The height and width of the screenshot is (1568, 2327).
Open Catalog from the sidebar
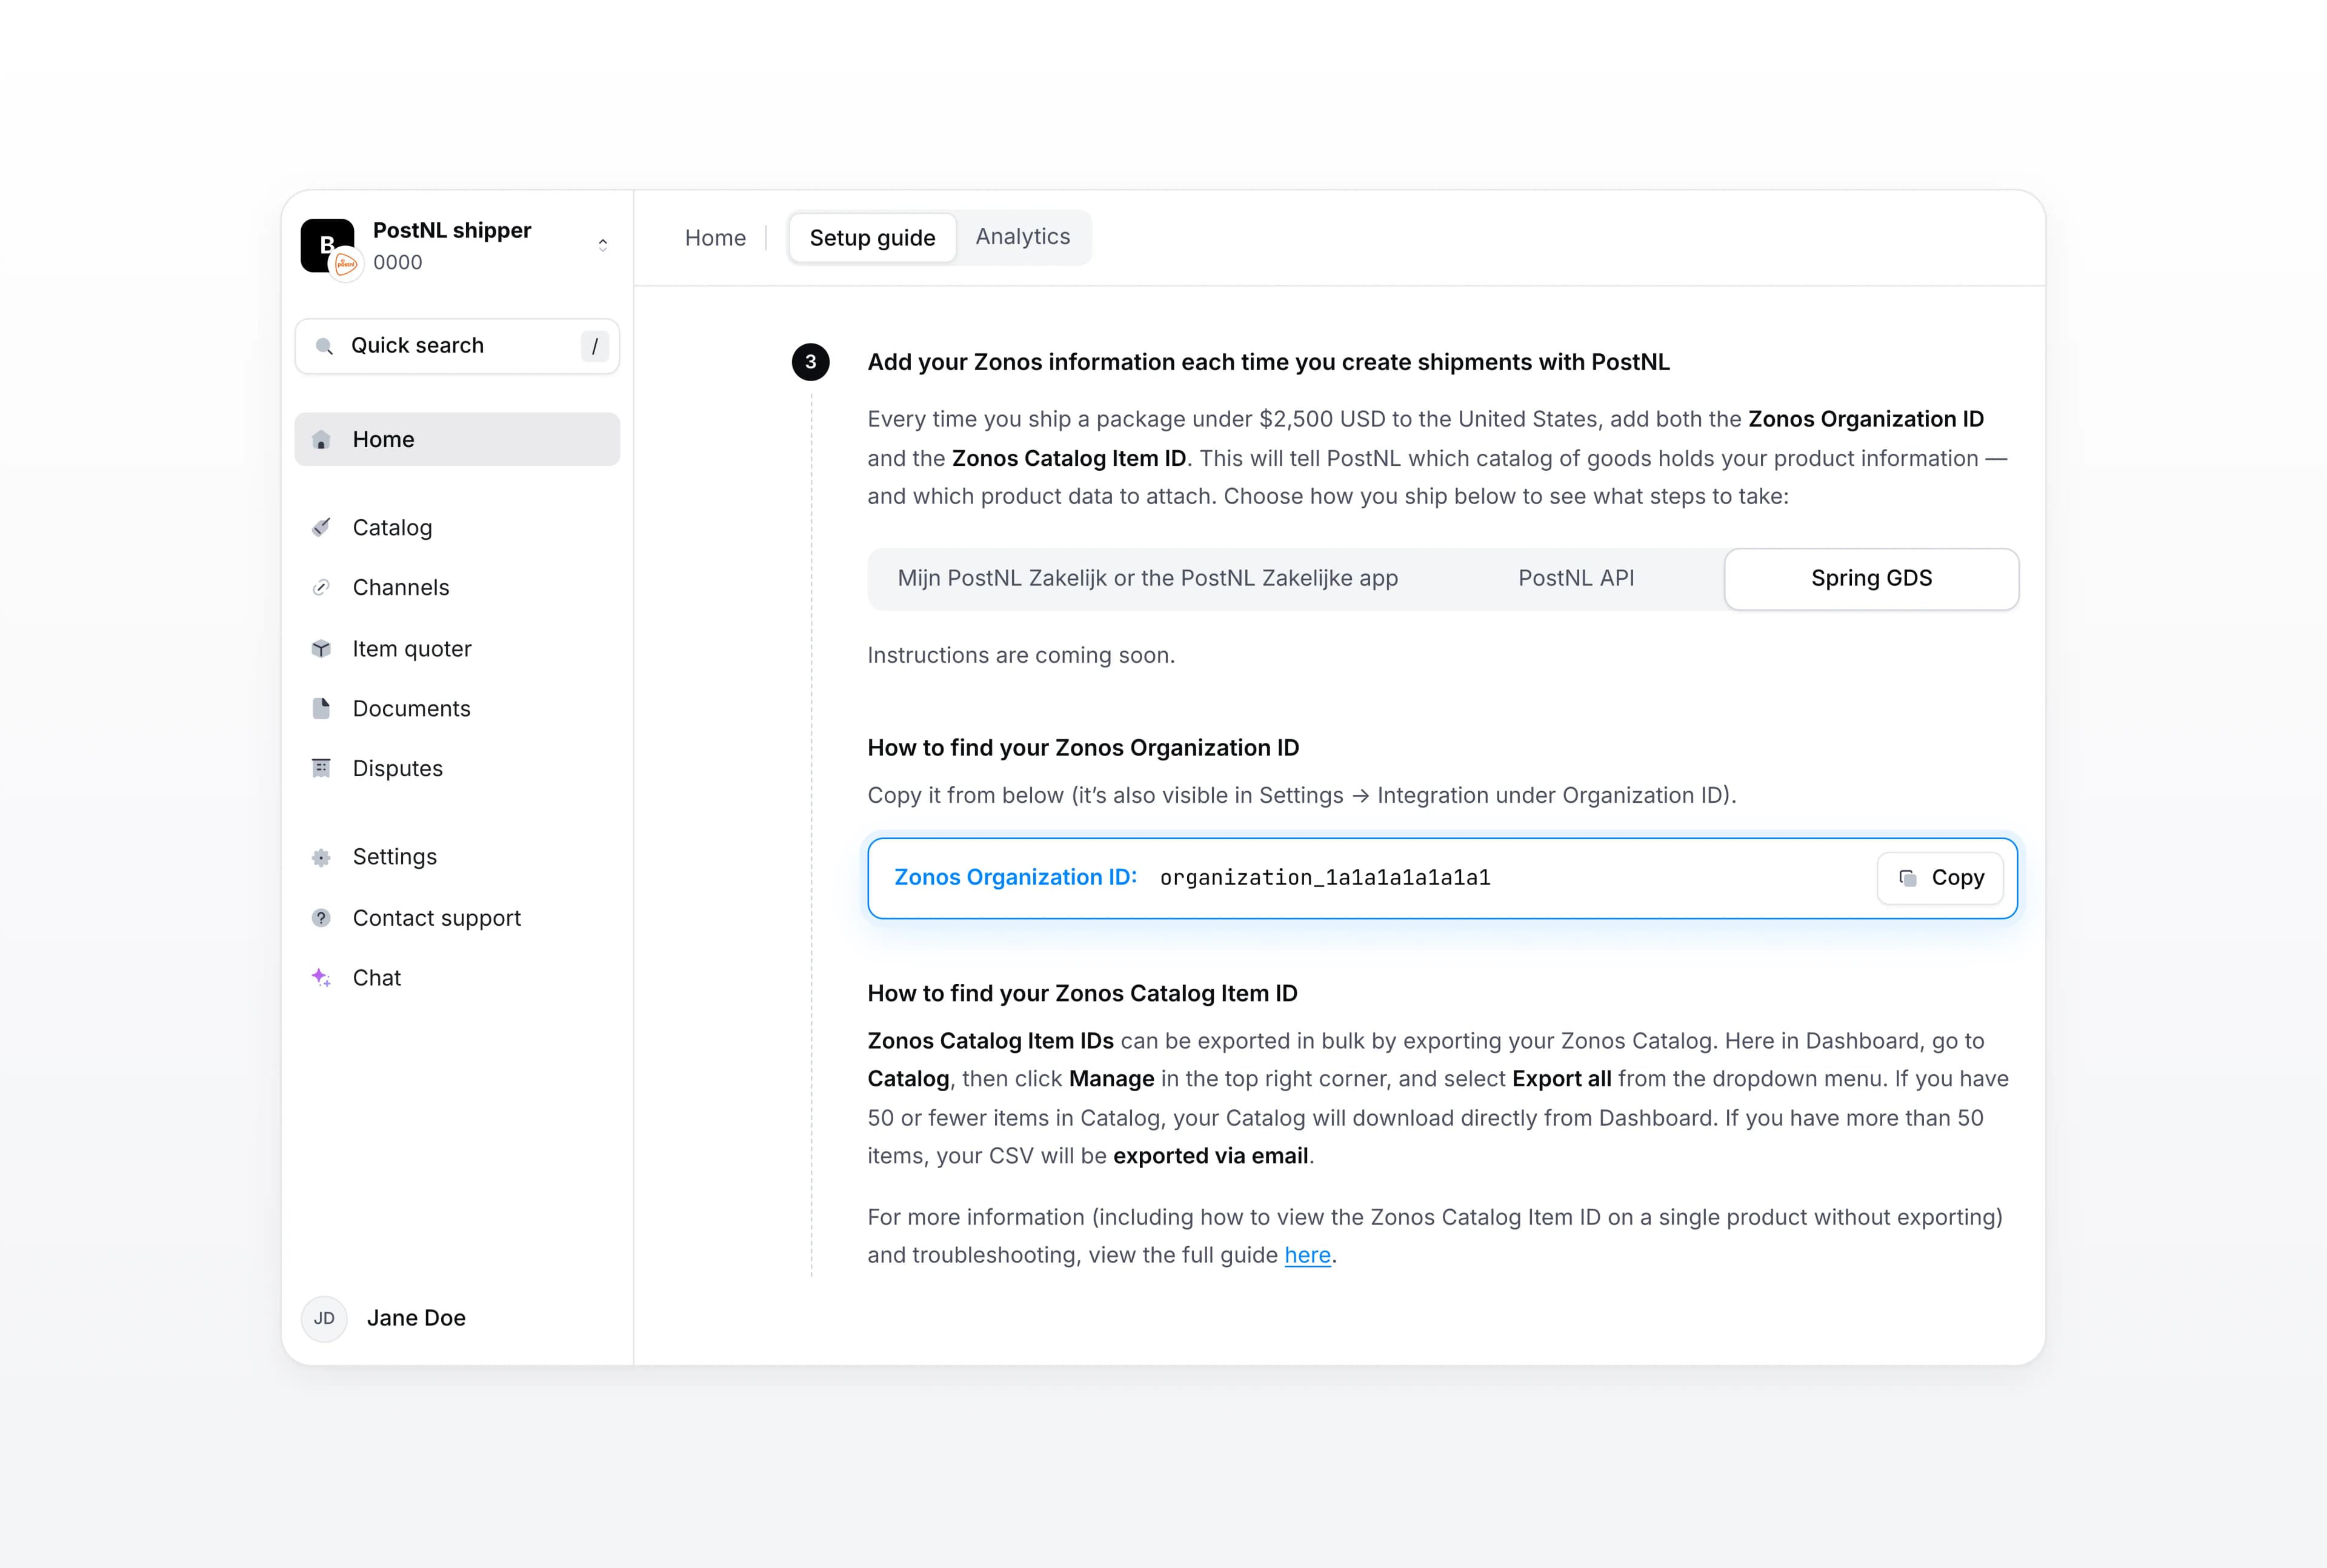[457, 528]
